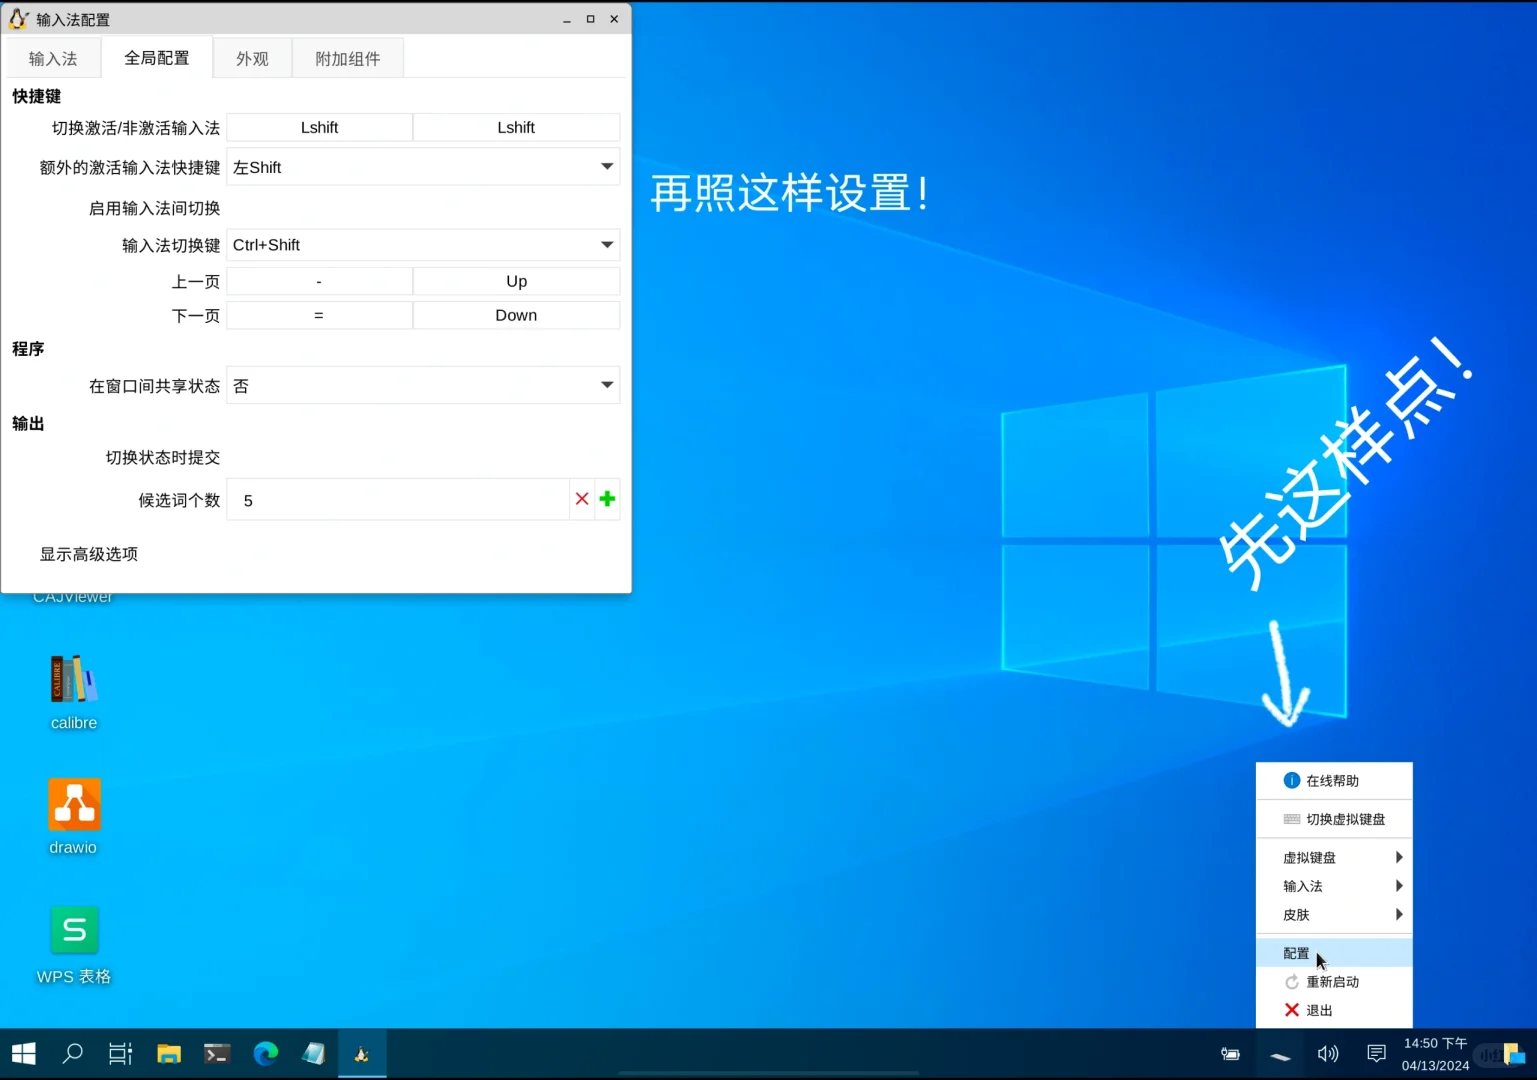Image resolution: width=1537 pixels, height=1080 pixels.
Task: Click the 显示高级选项 label
Action: point(89,554)
